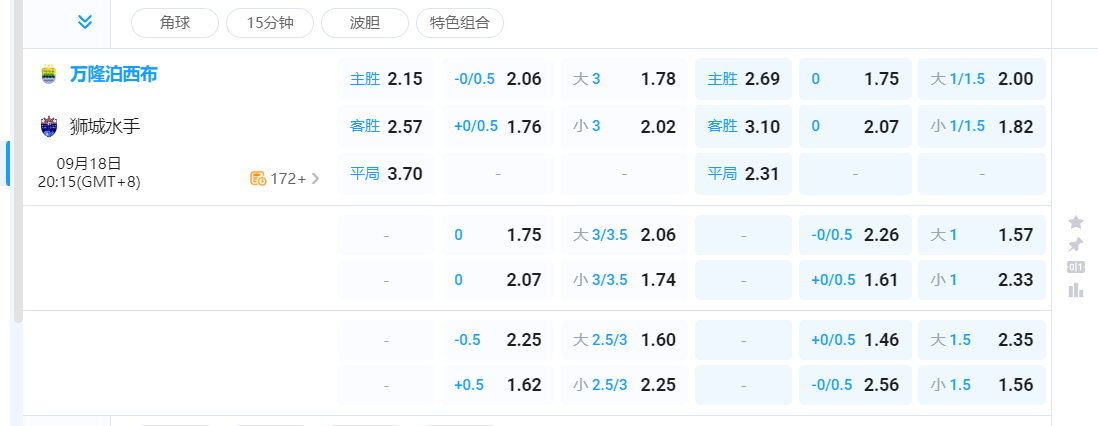Switch to the 15分钟 tab

click(x=270, y=23)
